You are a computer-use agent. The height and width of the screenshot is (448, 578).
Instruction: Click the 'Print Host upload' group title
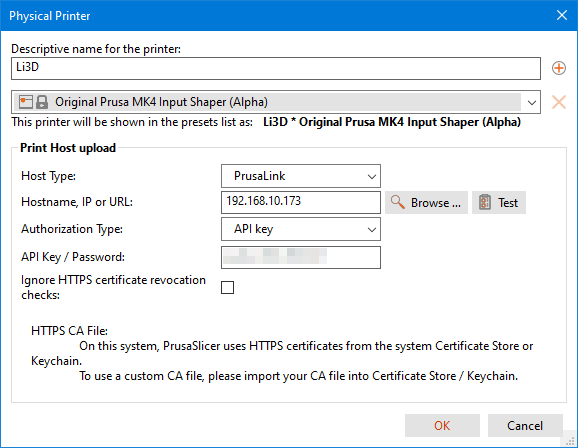[x=68, y=148]
